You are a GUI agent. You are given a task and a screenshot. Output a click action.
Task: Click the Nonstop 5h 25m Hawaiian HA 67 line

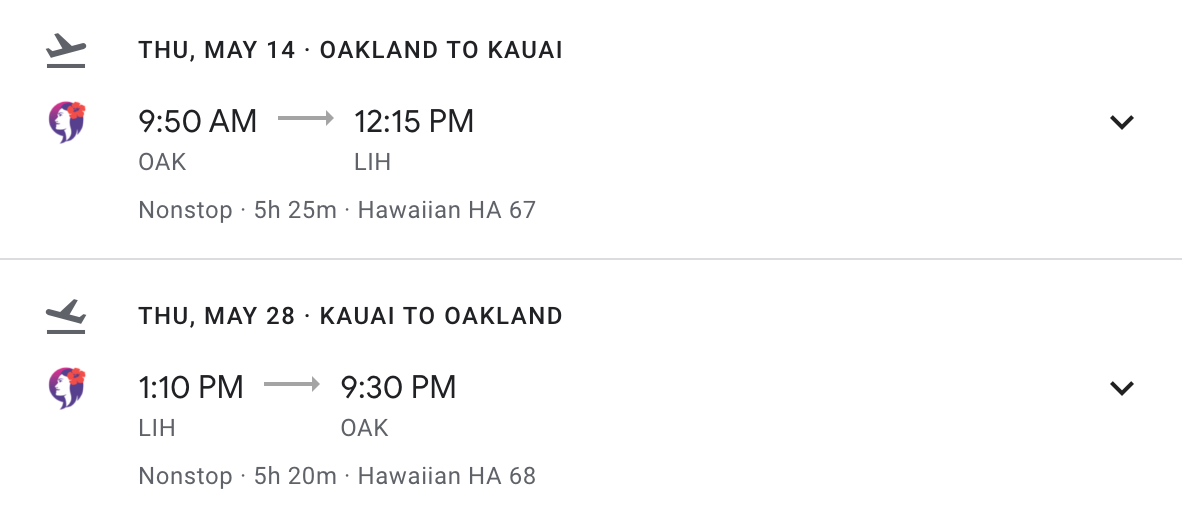coord(337,210)
